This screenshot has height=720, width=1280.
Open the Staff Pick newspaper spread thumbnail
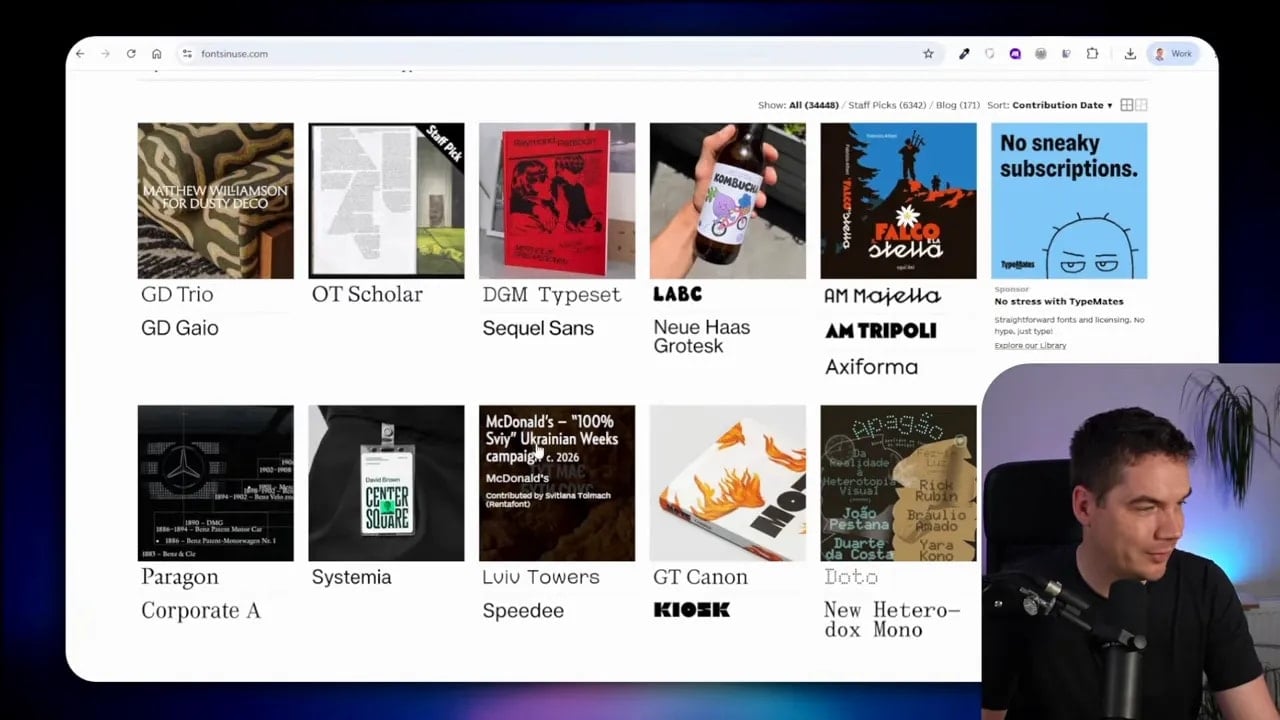386,201
